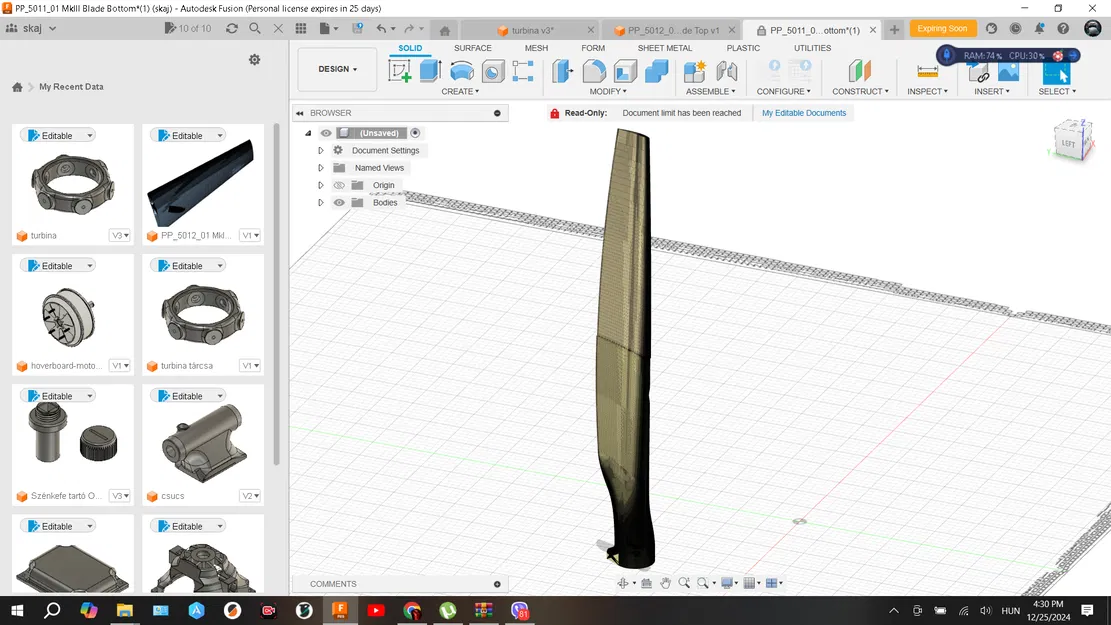Collapse the Unsaved root node

coord(308,133)
